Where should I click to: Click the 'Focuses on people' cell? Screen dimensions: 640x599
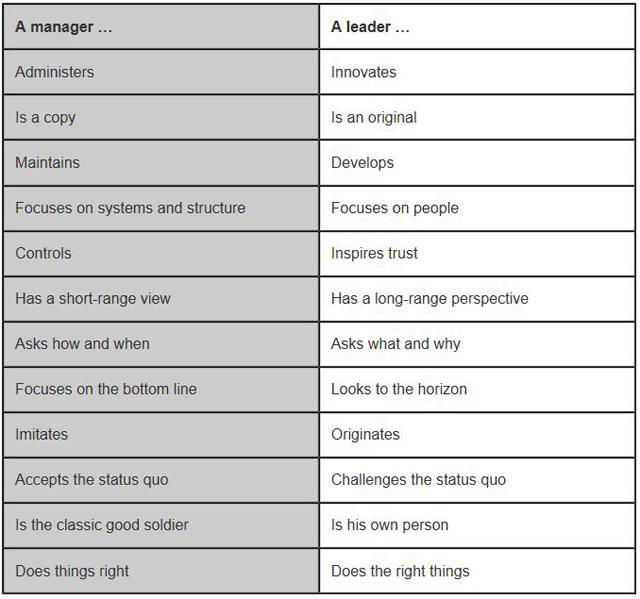click(477, 209)
